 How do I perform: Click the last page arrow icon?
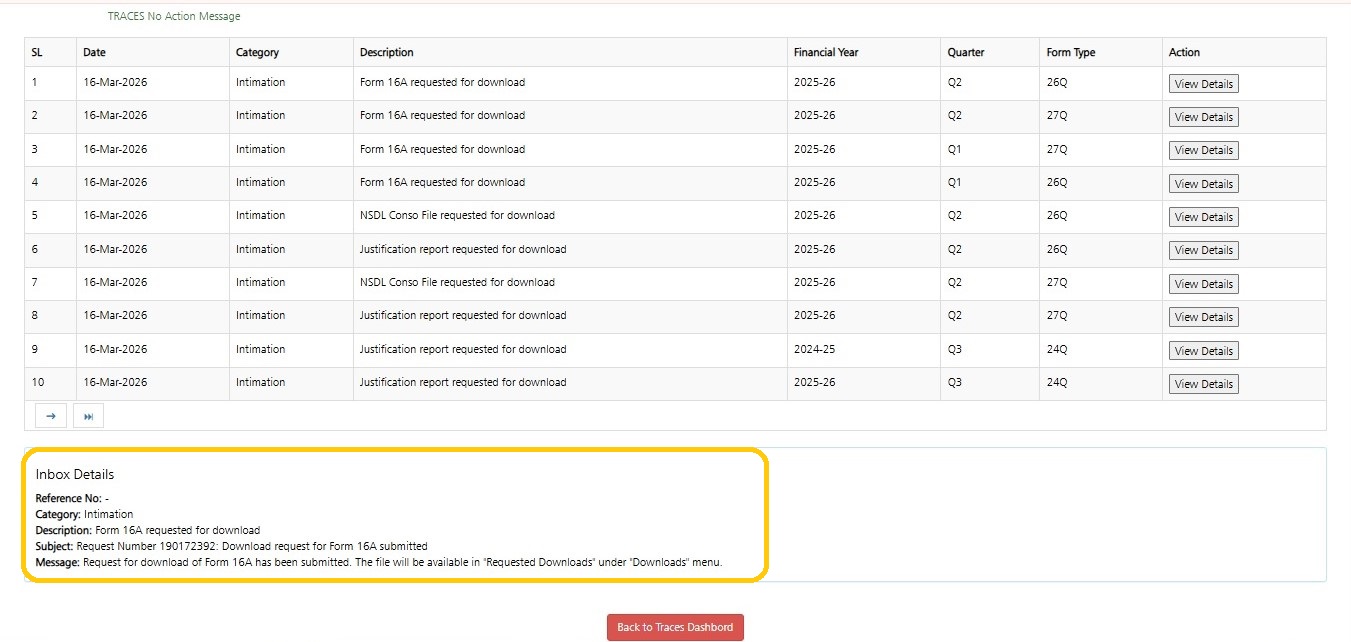point(88,416)
